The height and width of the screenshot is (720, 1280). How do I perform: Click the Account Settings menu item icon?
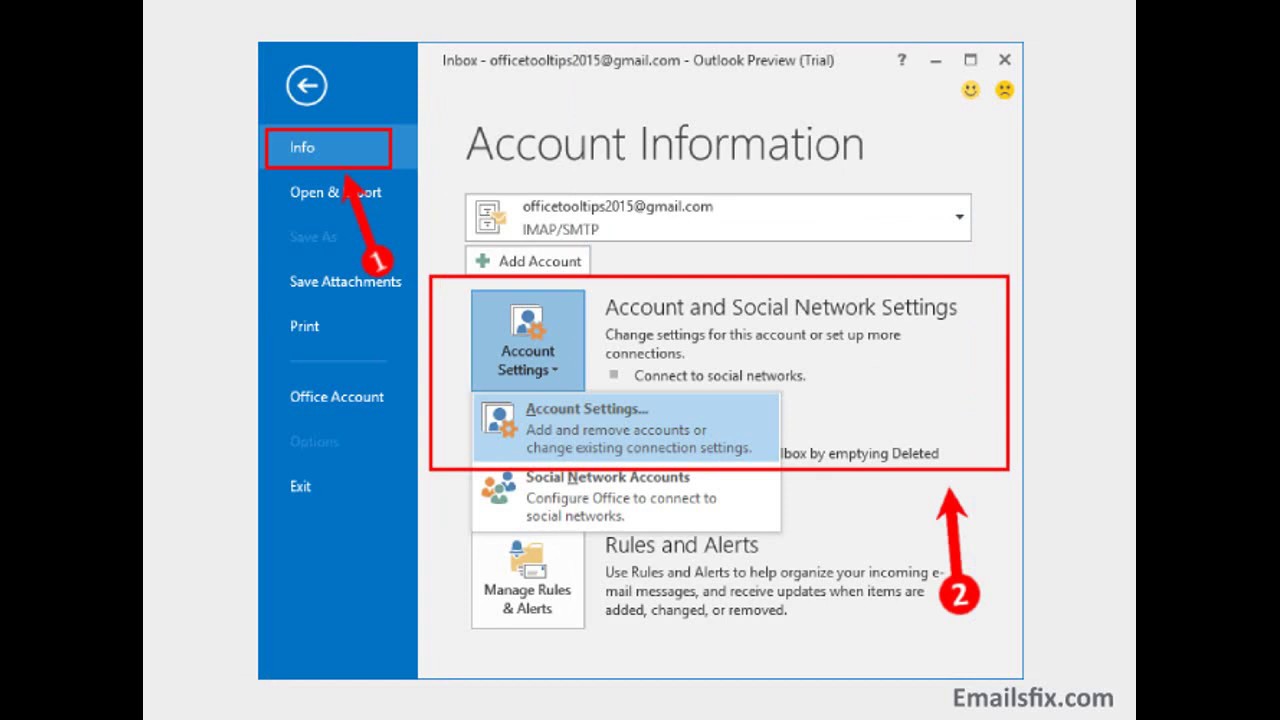pyautogui.click(x=500, y=420)
